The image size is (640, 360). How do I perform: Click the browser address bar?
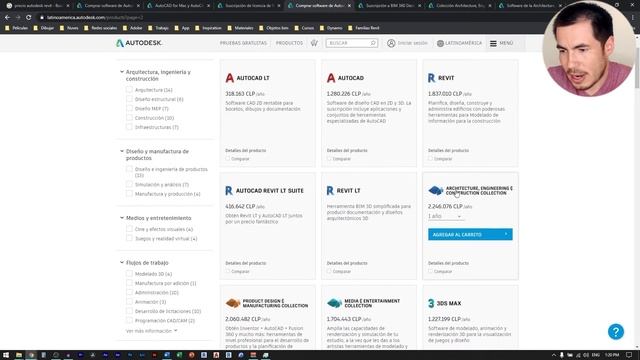[286, 18]
